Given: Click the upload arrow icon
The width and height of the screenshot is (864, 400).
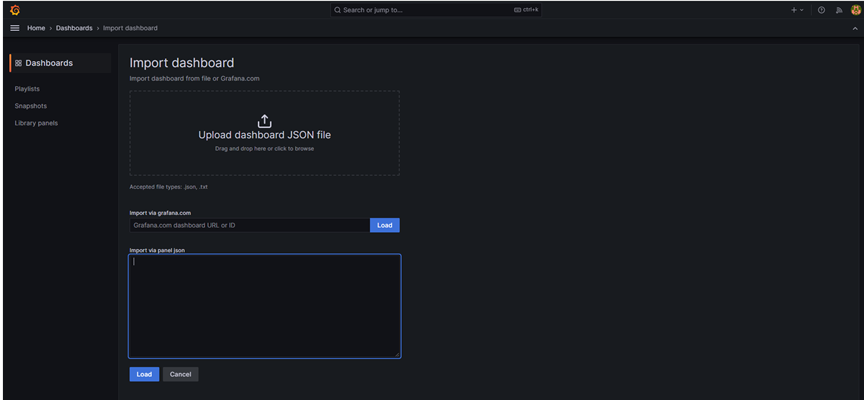Looking at the screenshot, I should (264, 121).
